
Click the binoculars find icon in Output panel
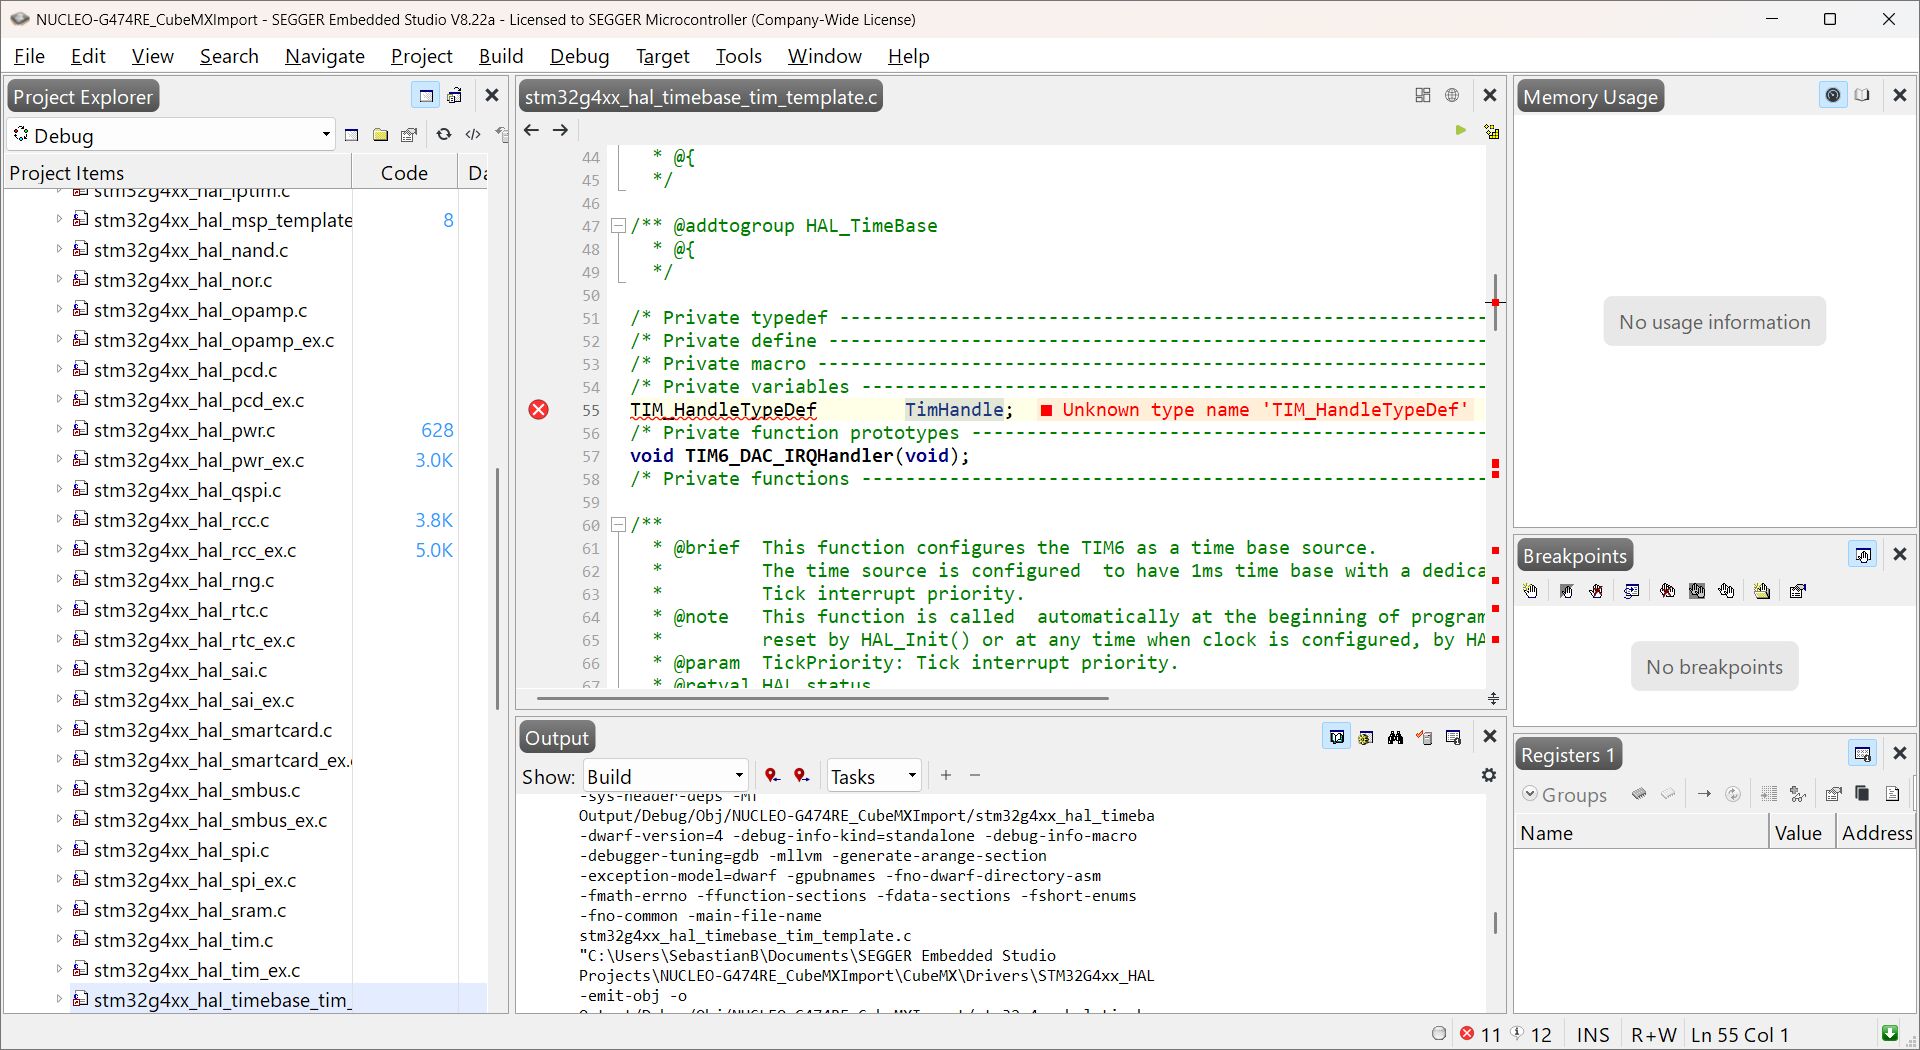tap(1395, 738)
